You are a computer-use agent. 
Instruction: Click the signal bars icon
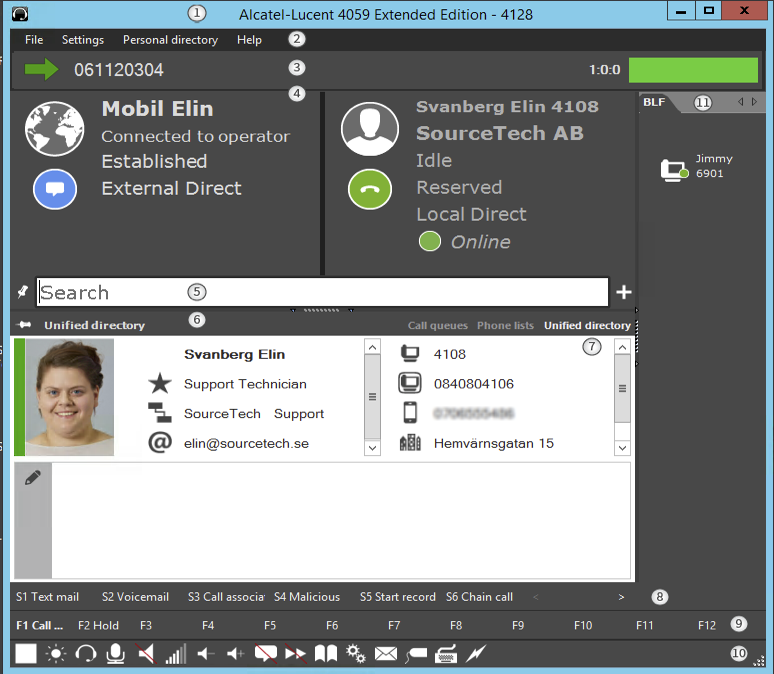(176, 654)
